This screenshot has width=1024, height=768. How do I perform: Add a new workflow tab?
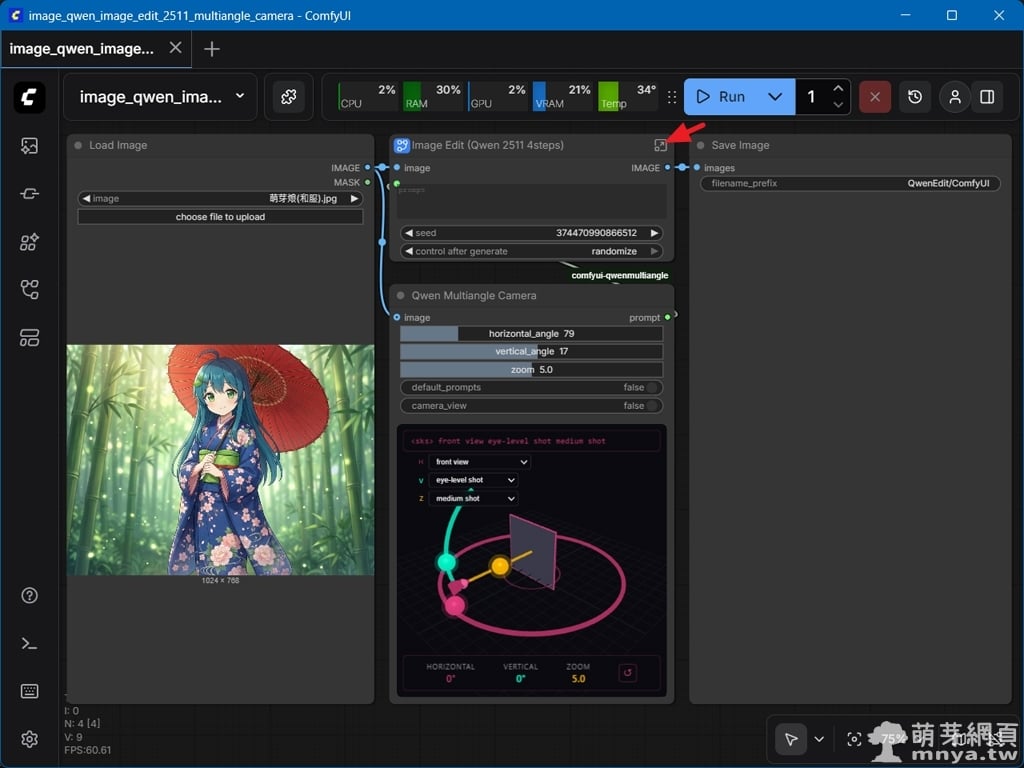pos(212,49)
